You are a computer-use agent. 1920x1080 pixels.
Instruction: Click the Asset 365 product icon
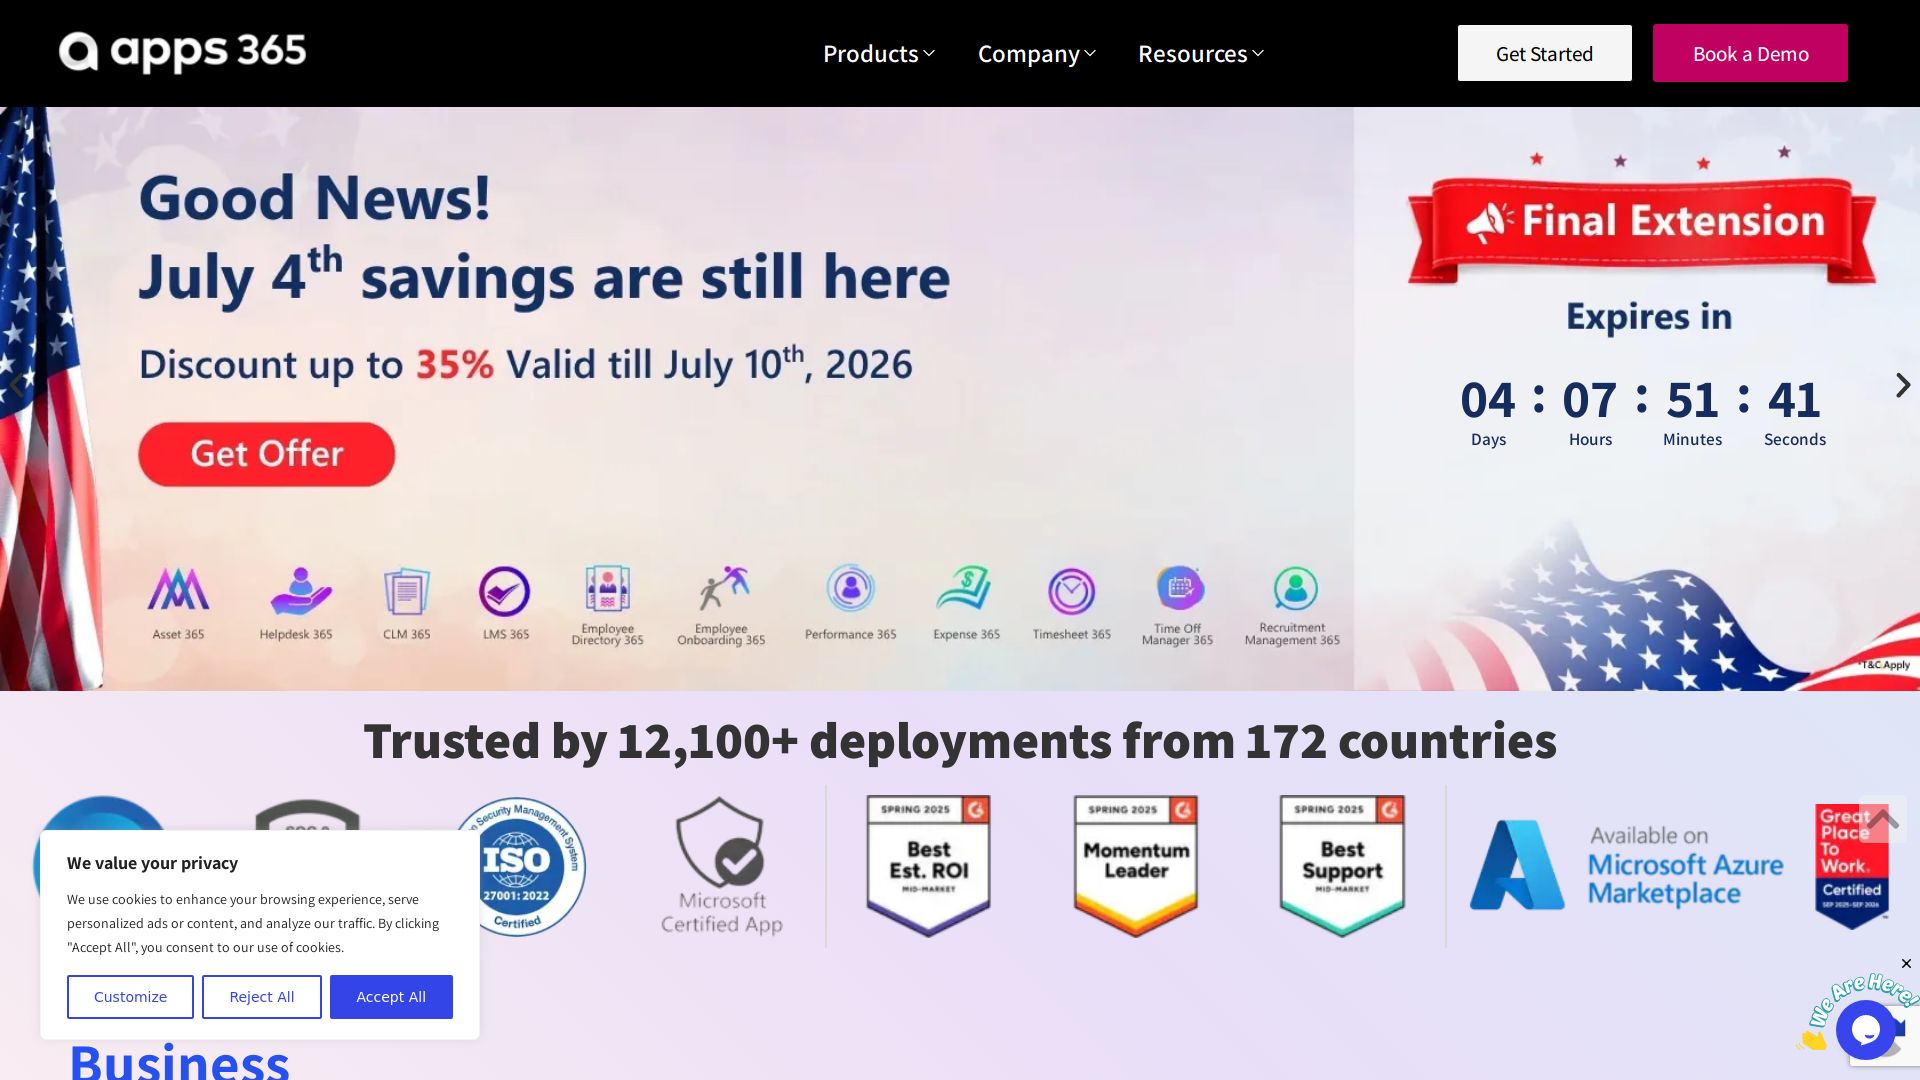click(178, 589)
